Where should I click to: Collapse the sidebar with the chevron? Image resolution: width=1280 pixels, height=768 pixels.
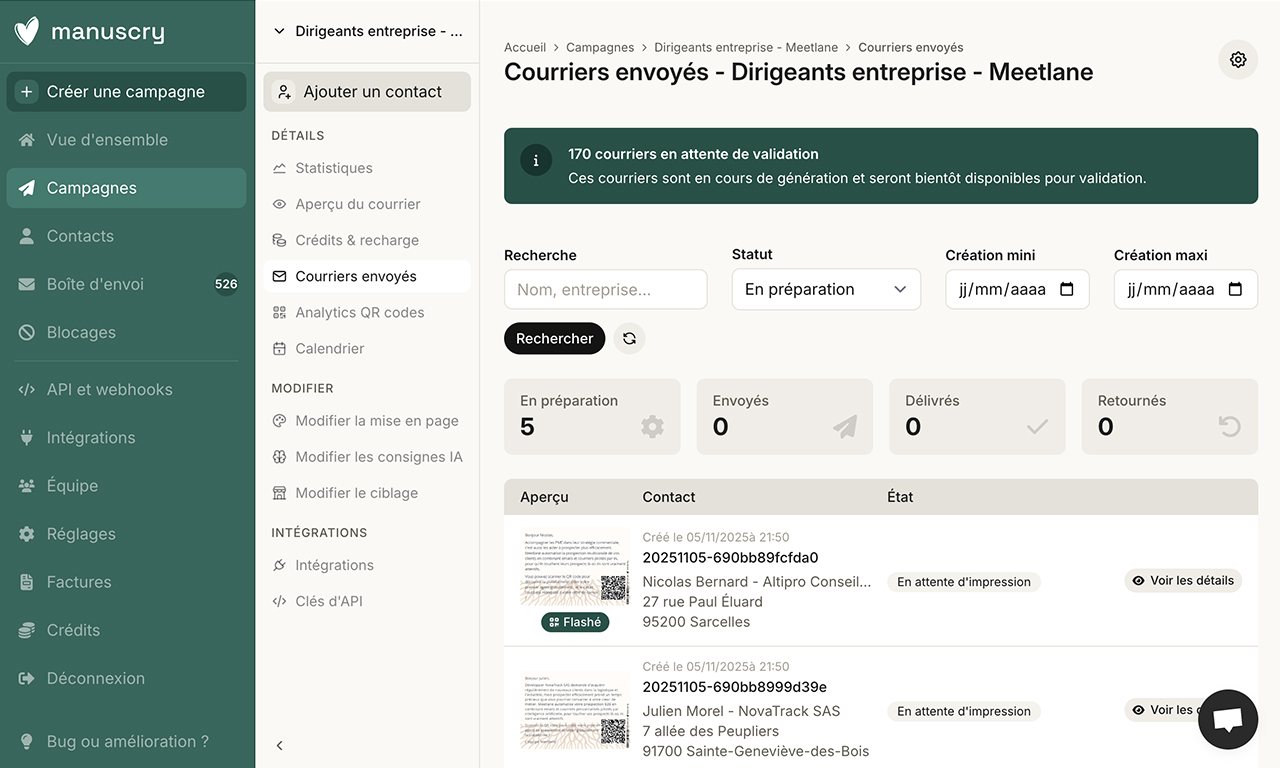(279, 745)
